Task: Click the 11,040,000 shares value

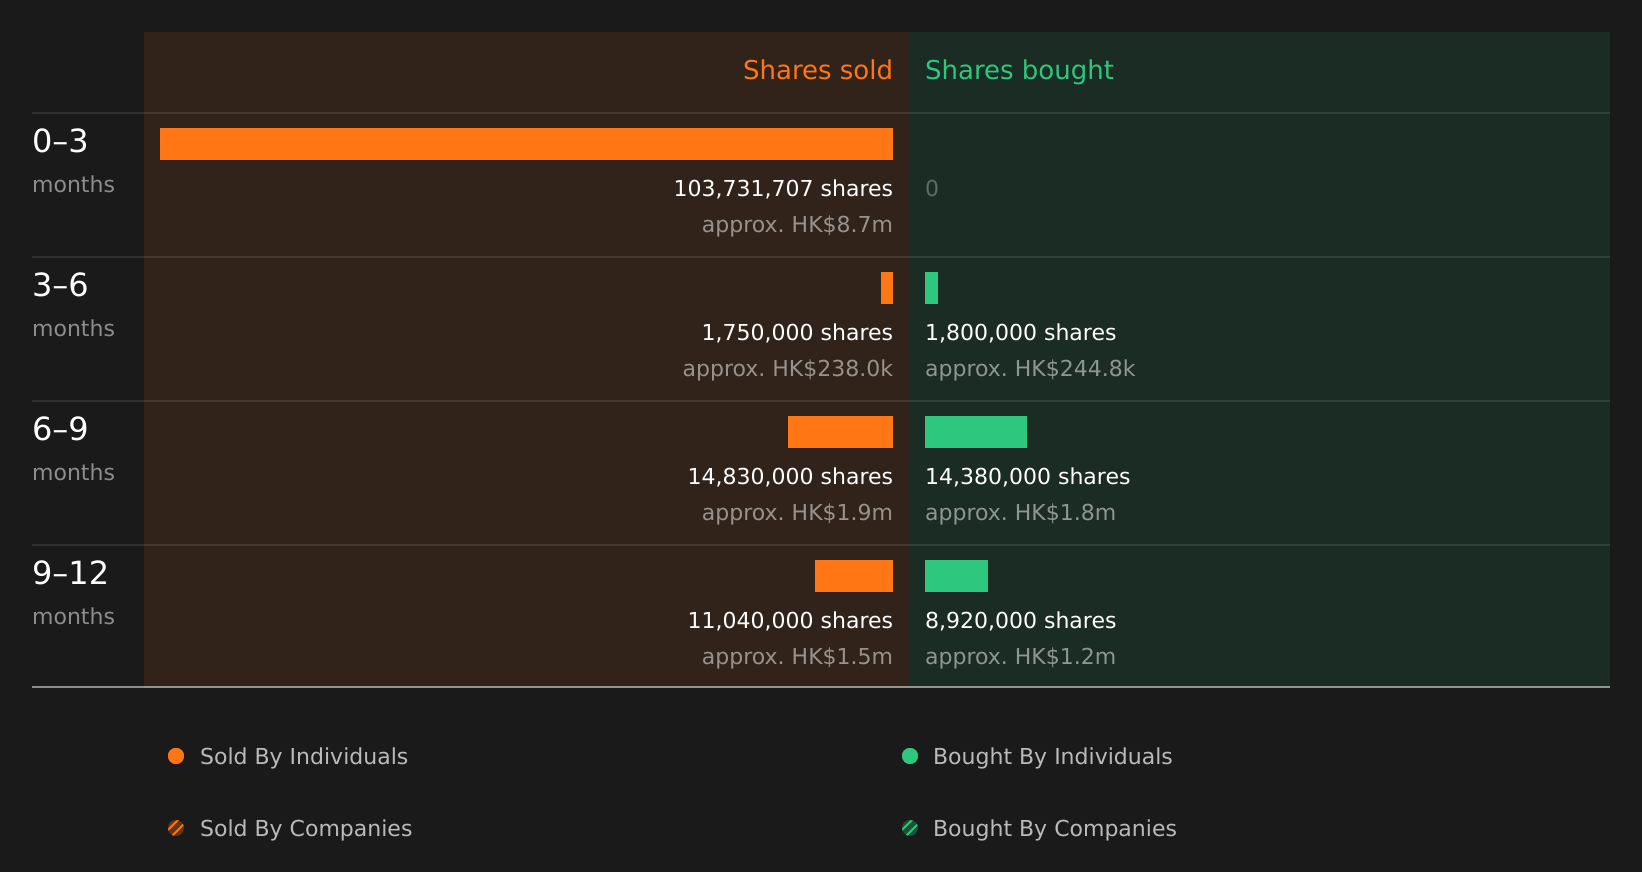Action: [x=790, y=621]
